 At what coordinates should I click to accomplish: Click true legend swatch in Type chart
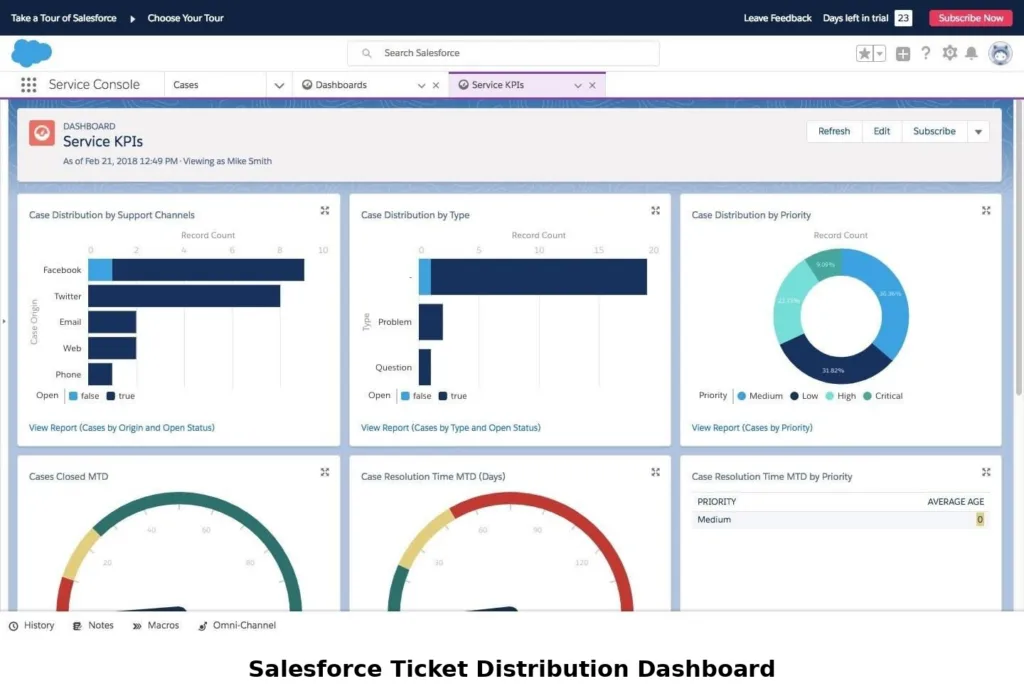point(443,396)
